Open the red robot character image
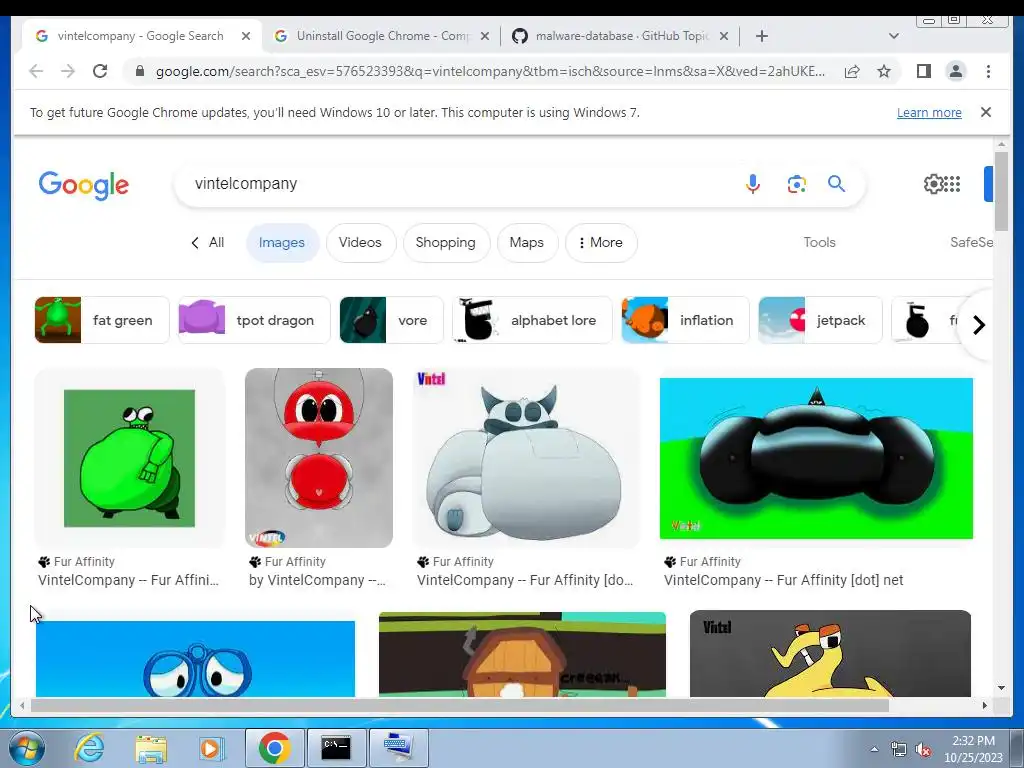1024x768 pixels. (319, 458)
